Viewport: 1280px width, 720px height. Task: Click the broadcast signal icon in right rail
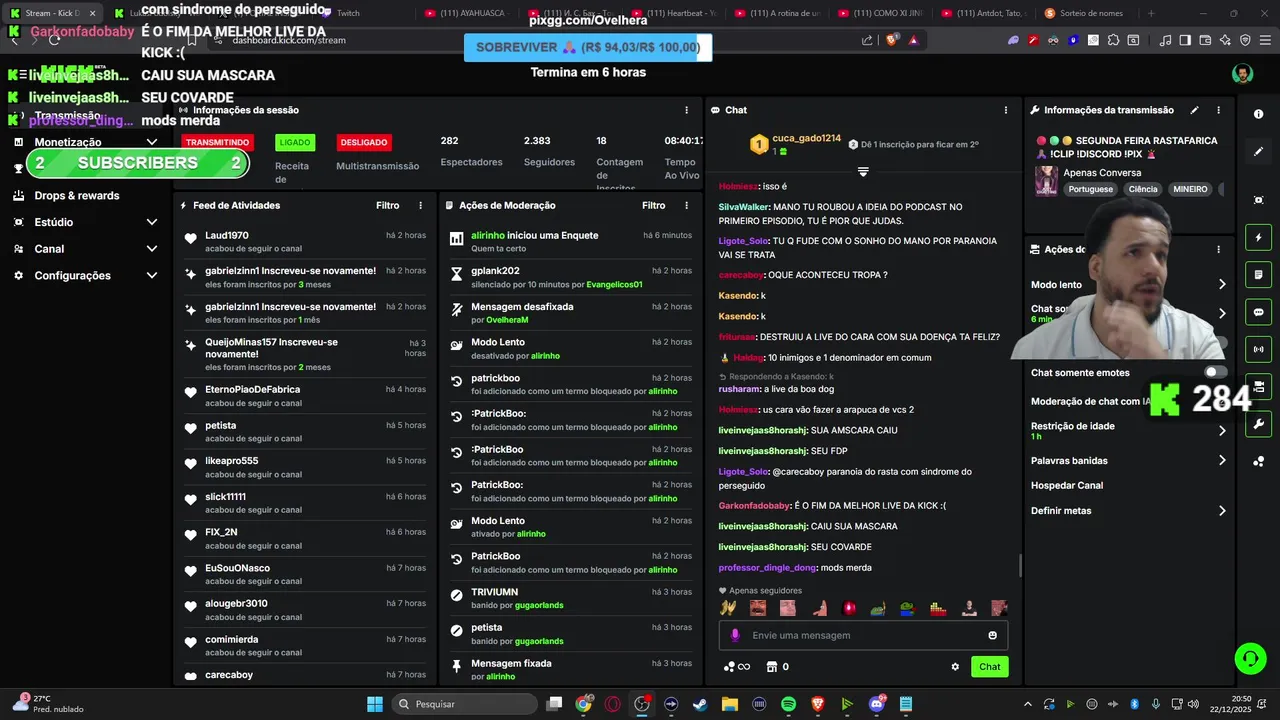click(1258, 349)
